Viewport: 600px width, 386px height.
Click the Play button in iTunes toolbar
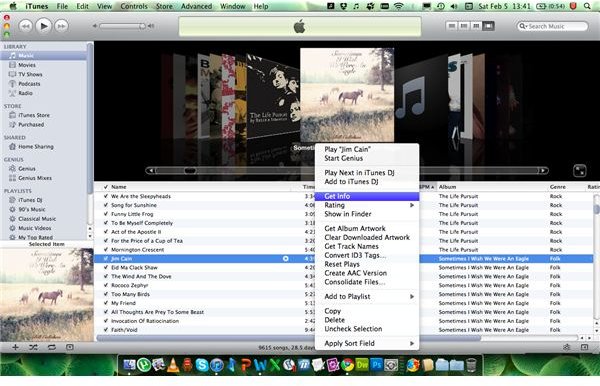[44, 26]
